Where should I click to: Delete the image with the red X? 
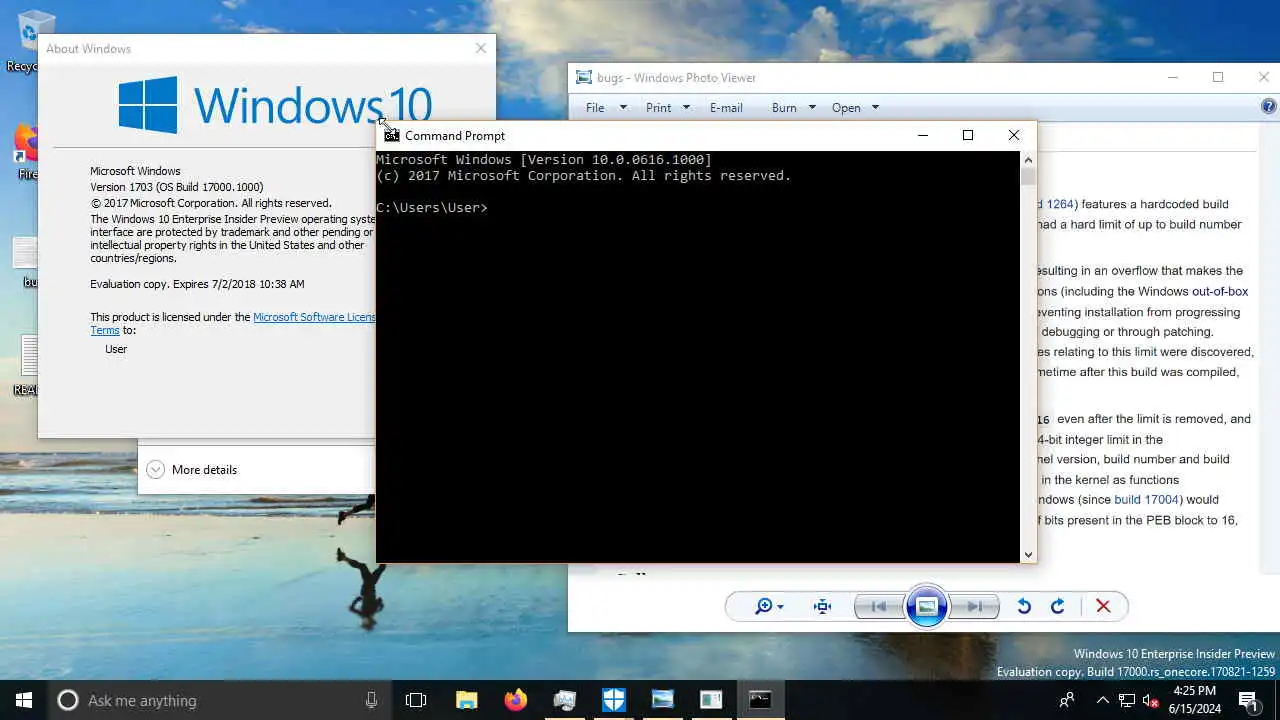pyautogui.click(x=1103, y=606)
